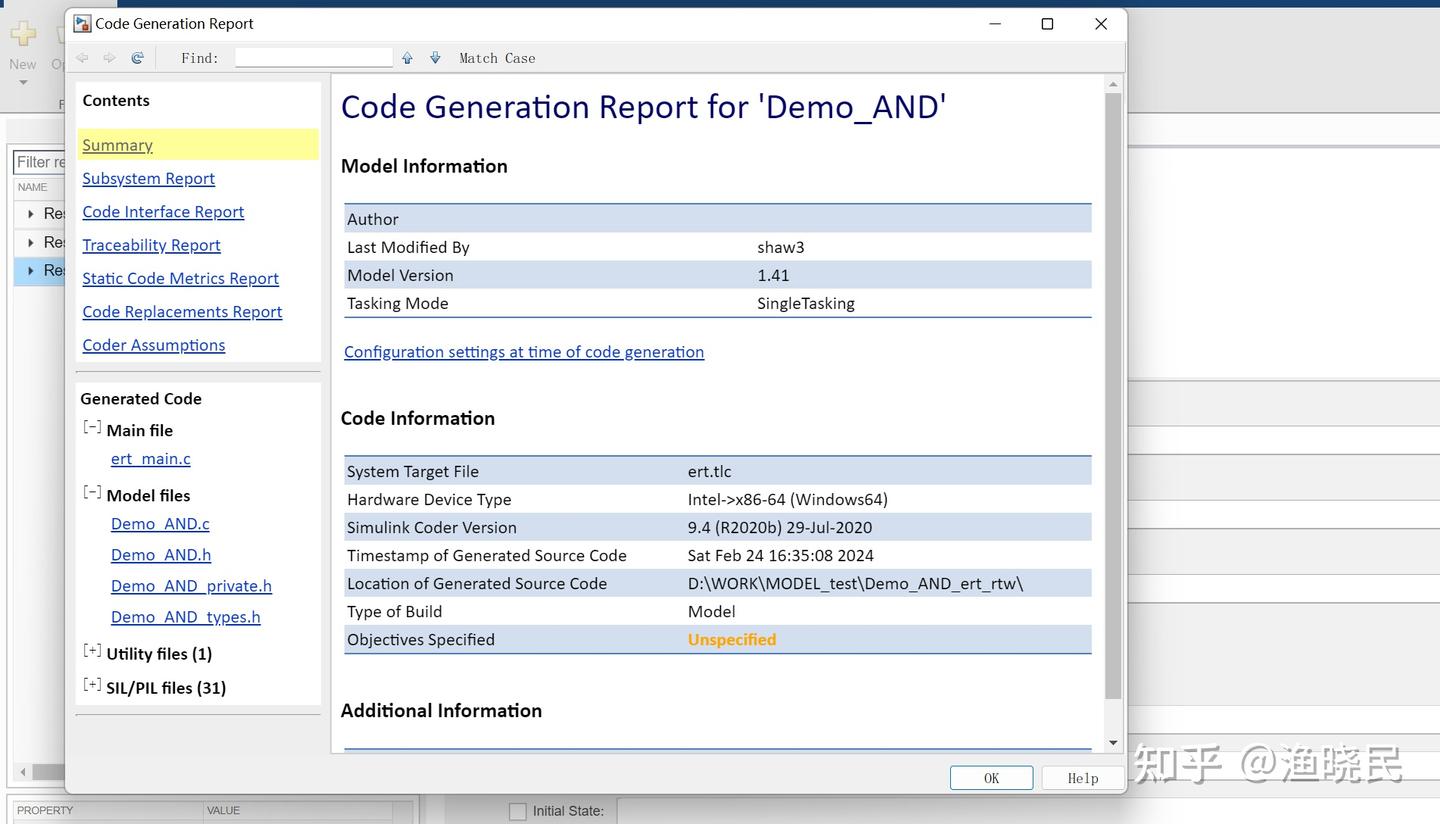Image resolution: width=1440 pixels, height=824 pixels.
Task: Open the dropdown arrow under New
Action: (23, 82)
